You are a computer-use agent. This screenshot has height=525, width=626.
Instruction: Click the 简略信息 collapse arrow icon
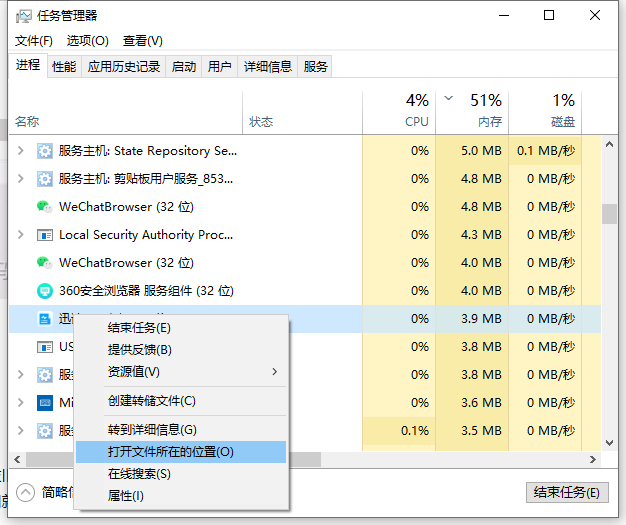tap(25, 492)
